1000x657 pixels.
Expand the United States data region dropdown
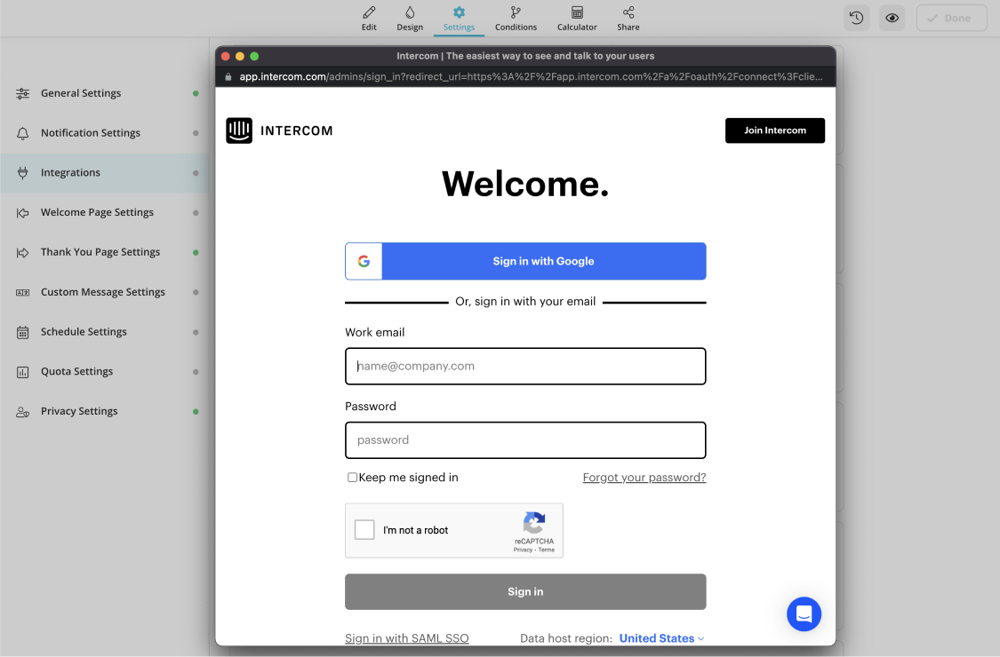[x=661, y=638]
